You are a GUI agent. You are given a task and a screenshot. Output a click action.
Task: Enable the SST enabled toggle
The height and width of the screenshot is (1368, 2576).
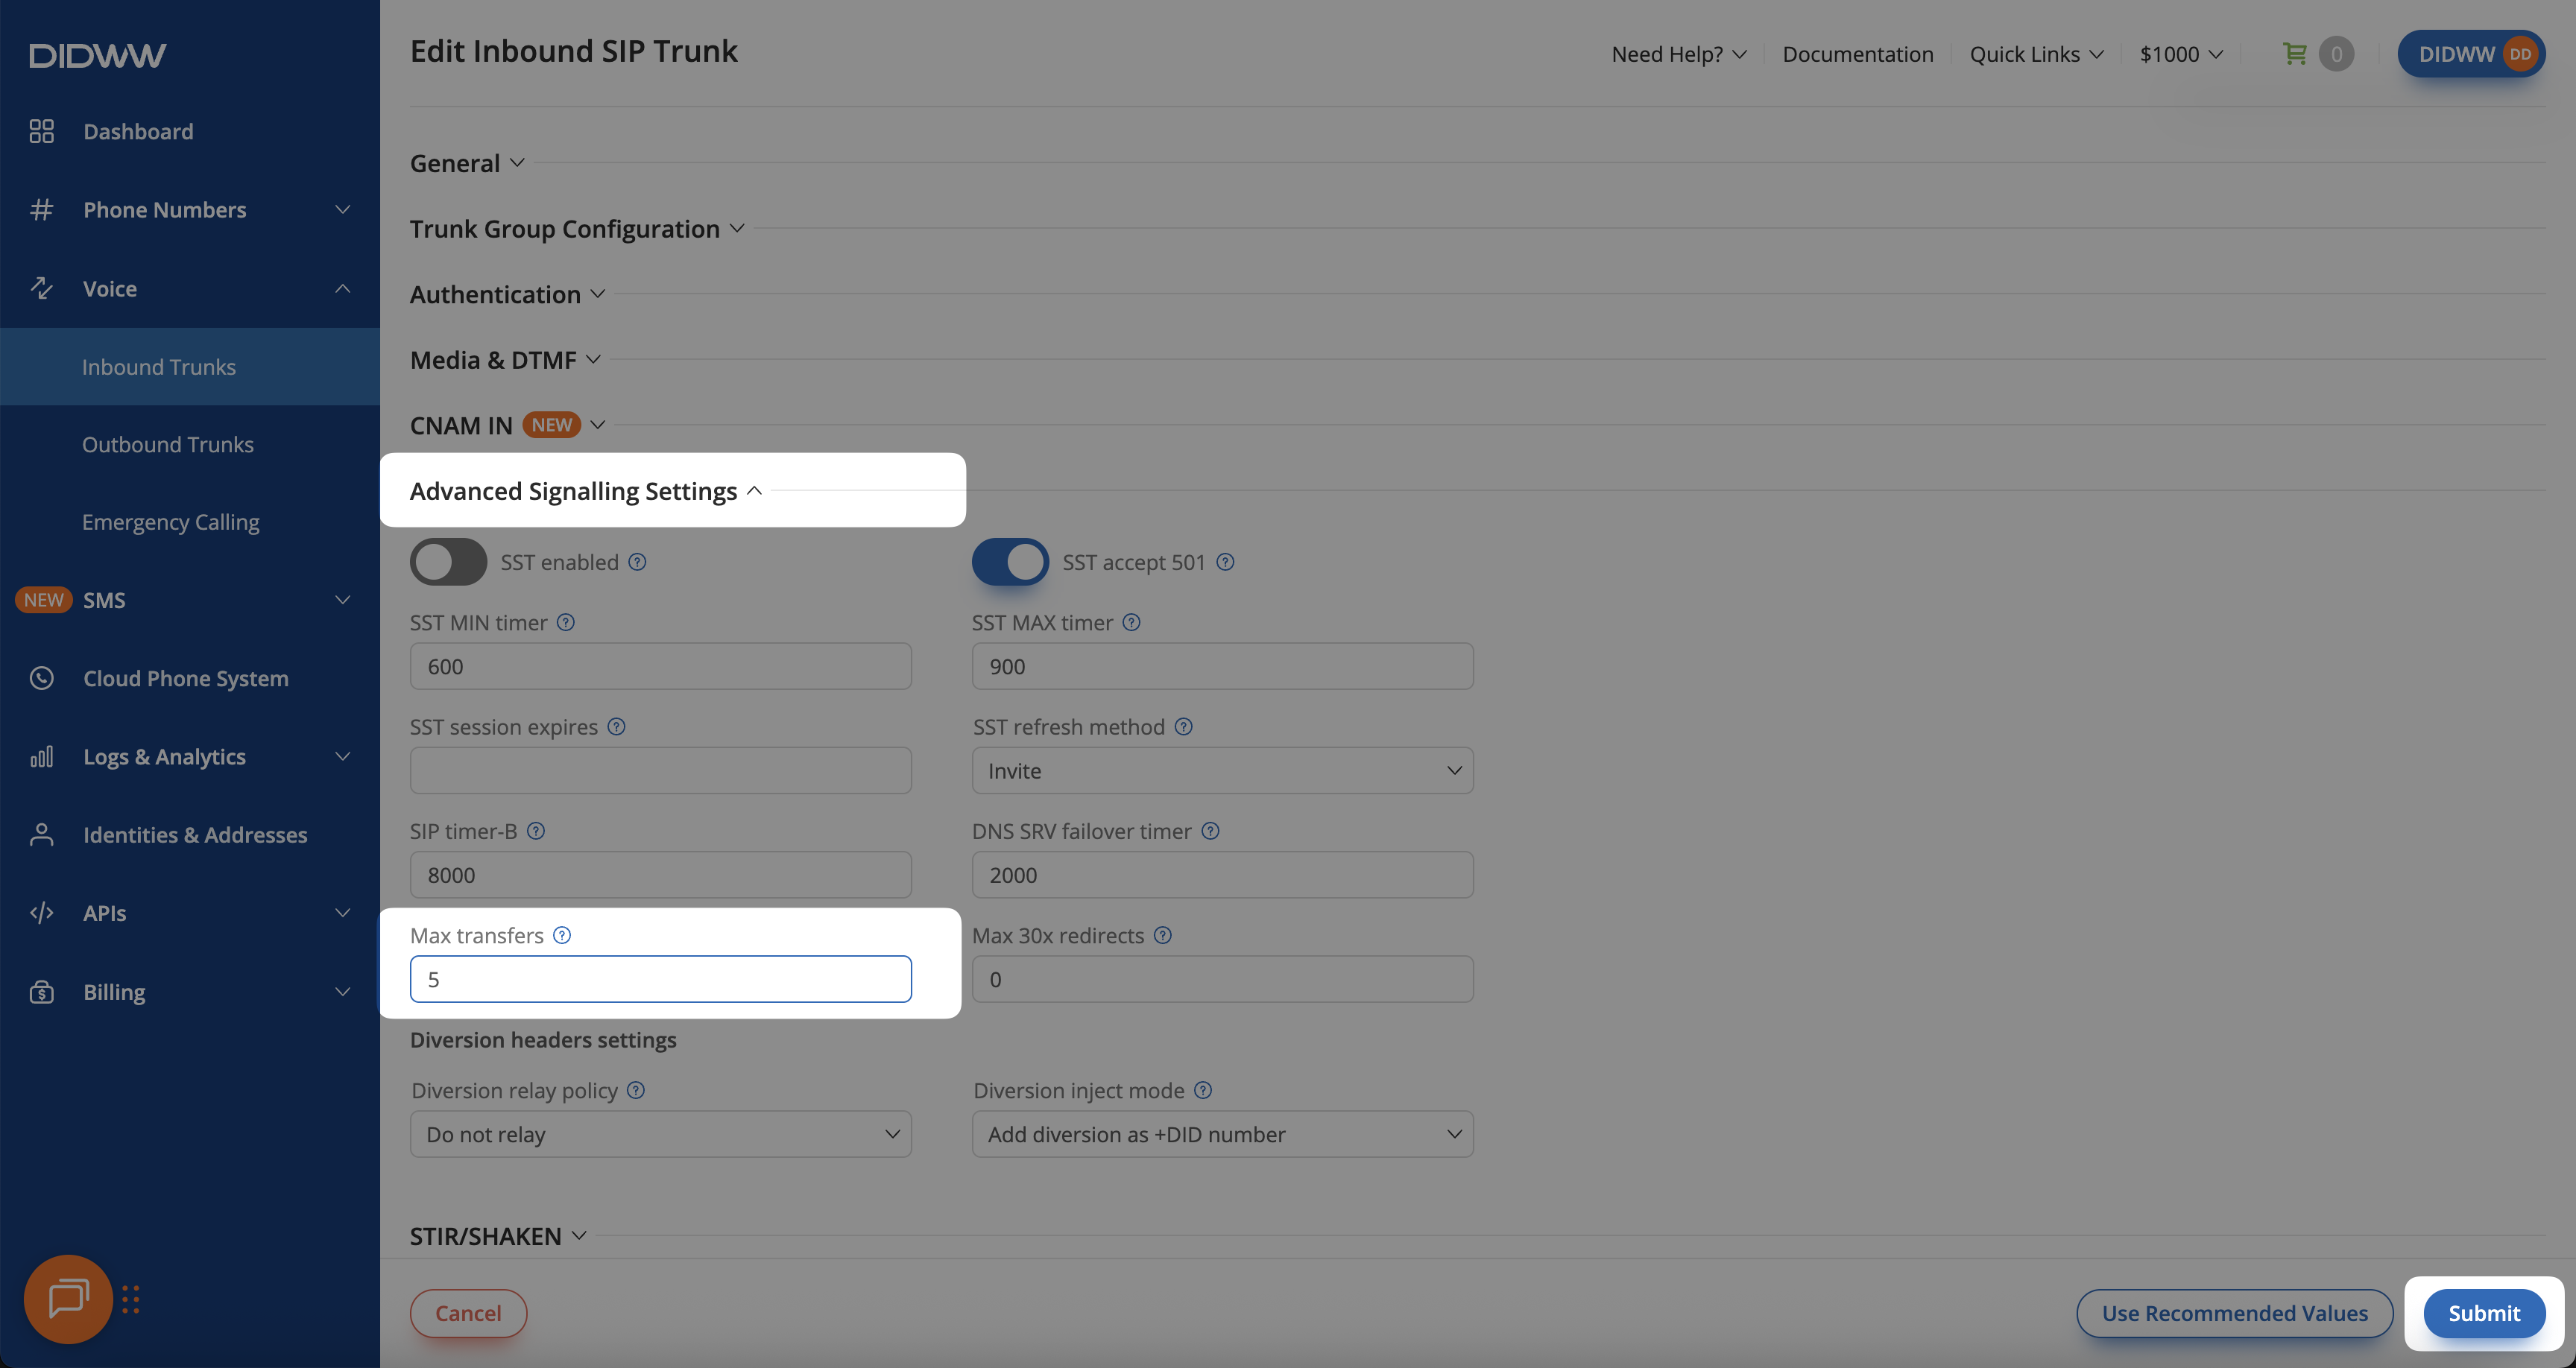point(448,562)
